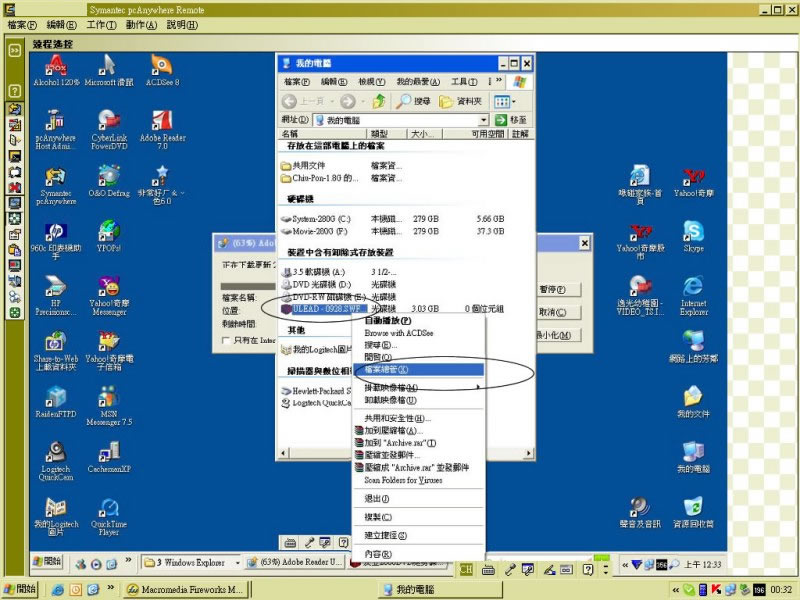The image size is (800, 600).
Task: Sort by the 名稱 column header
Action: tap(323, 134)
